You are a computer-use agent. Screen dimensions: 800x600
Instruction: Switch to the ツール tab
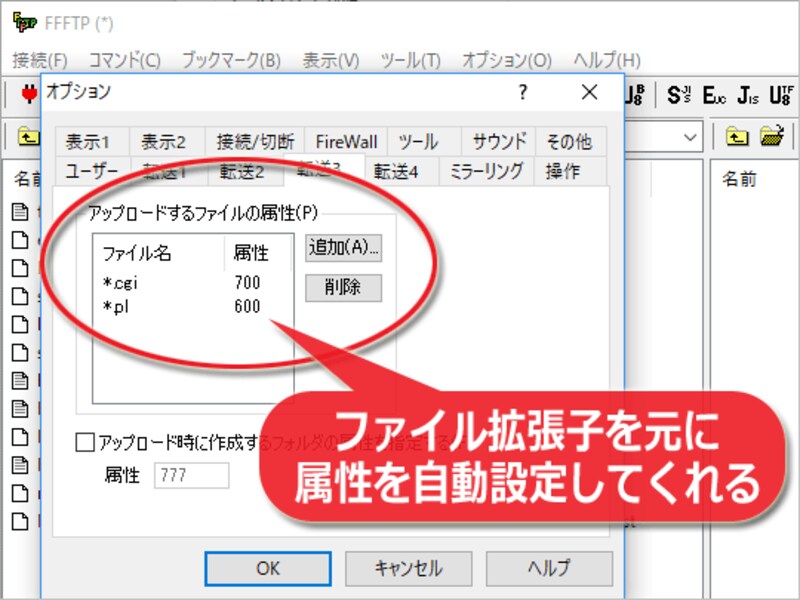coord(423,141)
